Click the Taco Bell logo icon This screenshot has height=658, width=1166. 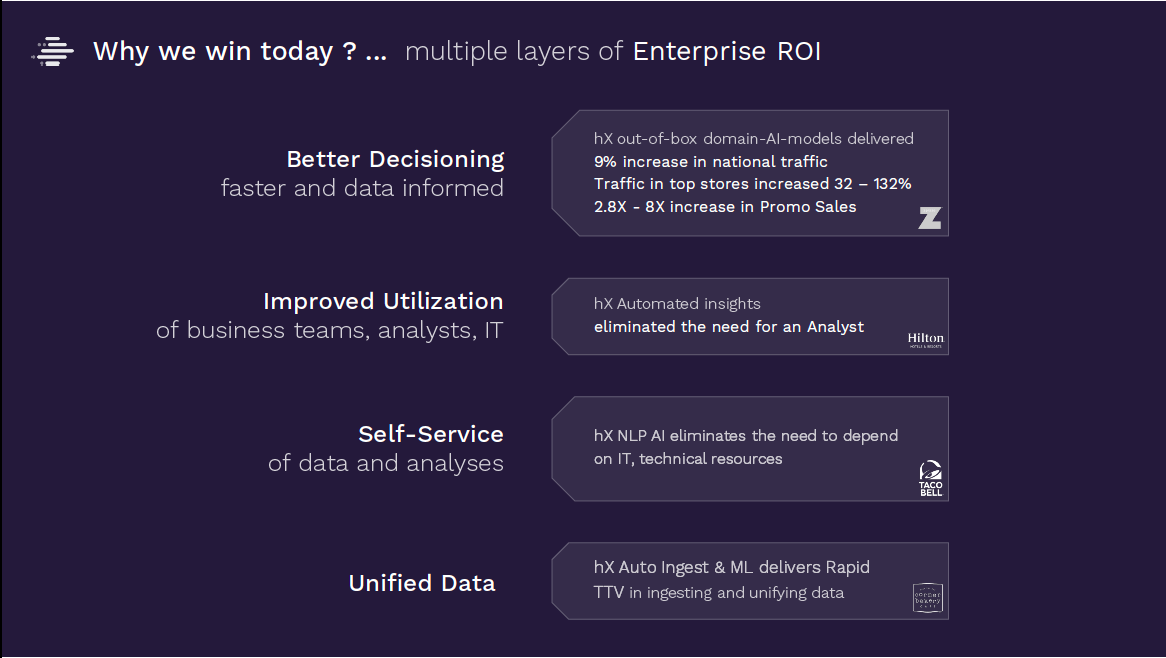930,478
